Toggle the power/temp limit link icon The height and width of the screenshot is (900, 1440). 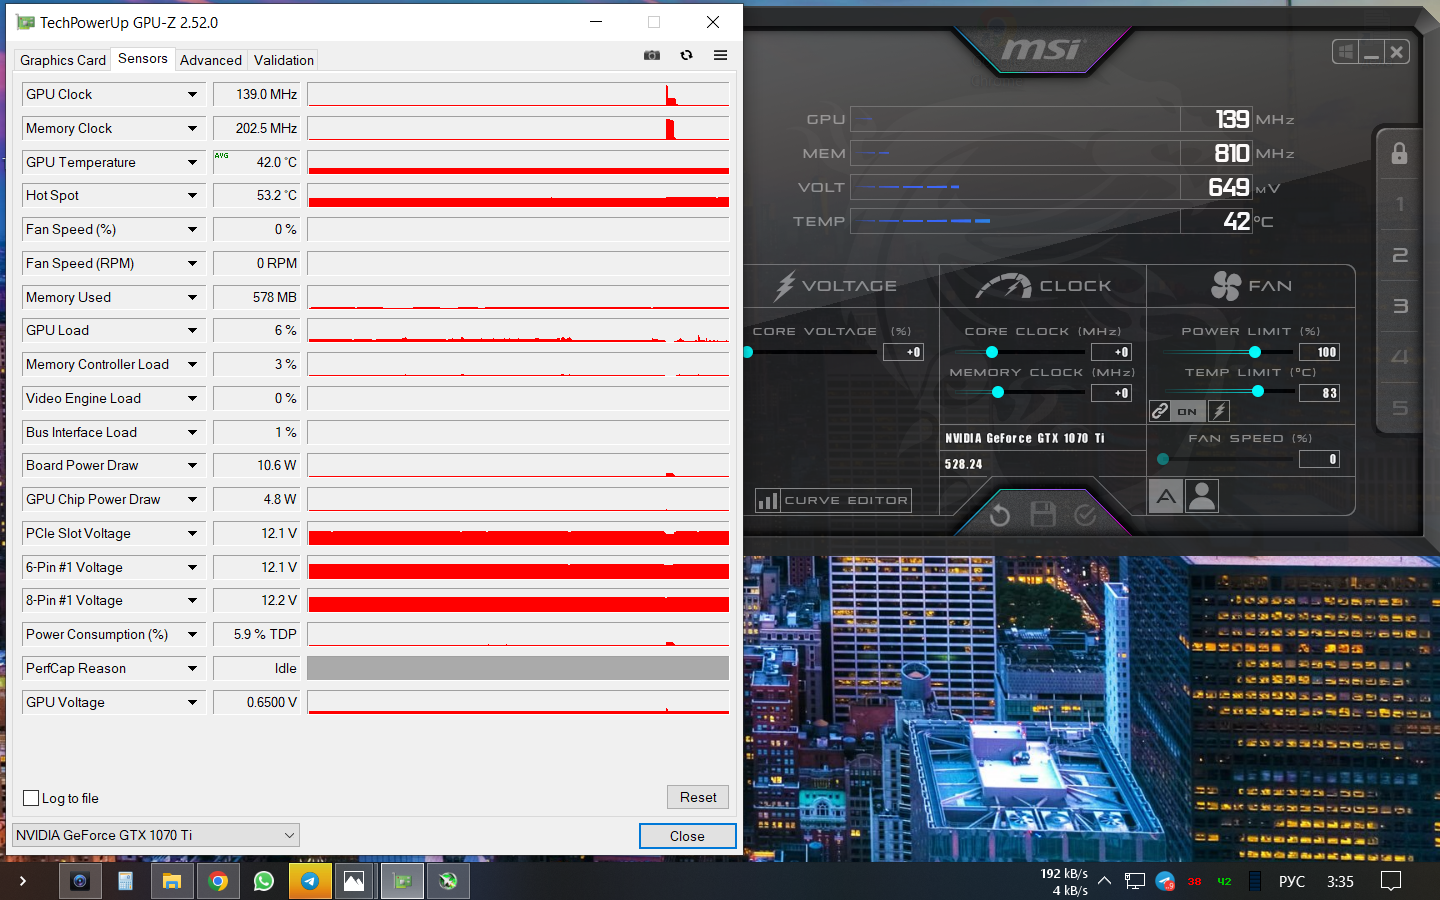coord(1160,411)
